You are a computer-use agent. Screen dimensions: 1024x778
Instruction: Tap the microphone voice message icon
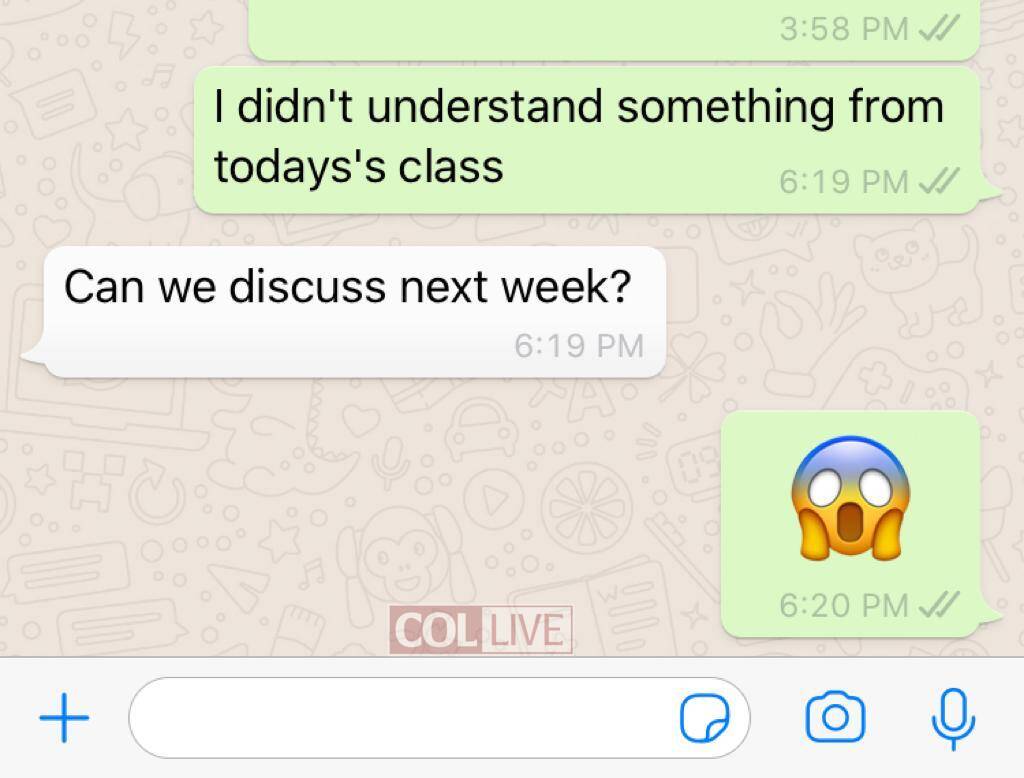tap(953, 719)
